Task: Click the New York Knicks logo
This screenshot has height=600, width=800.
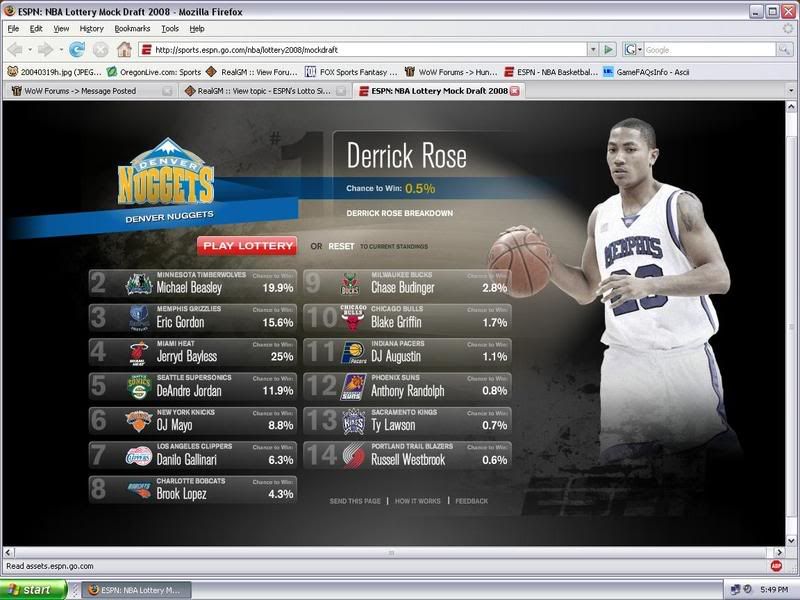Action: pyautogui.click(x=139, y=421)
